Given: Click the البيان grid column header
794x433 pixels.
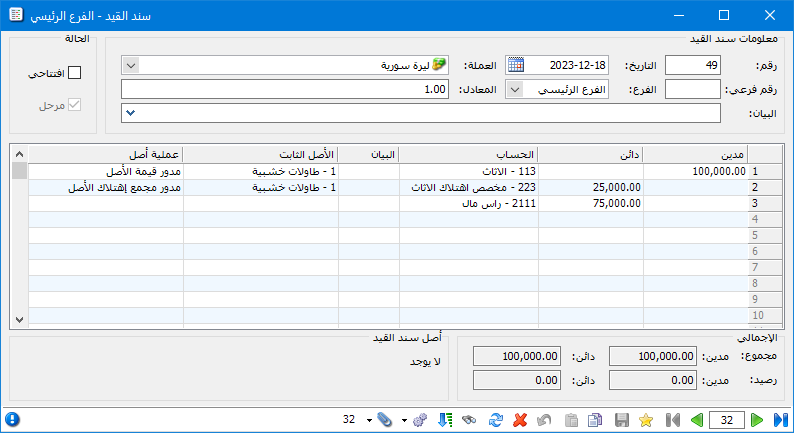Looking at the screenshot, I should pyautogui.click(x=369, y=154).
